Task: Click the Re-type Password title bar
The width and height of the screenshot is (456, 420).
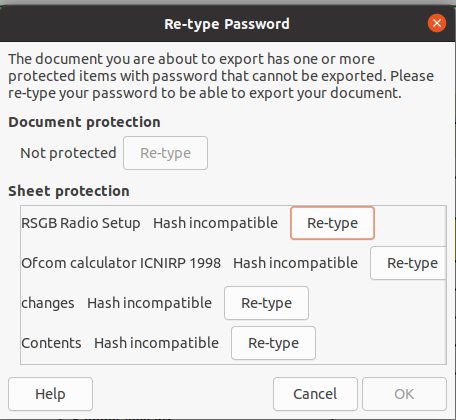Action: tap(227, 24)
